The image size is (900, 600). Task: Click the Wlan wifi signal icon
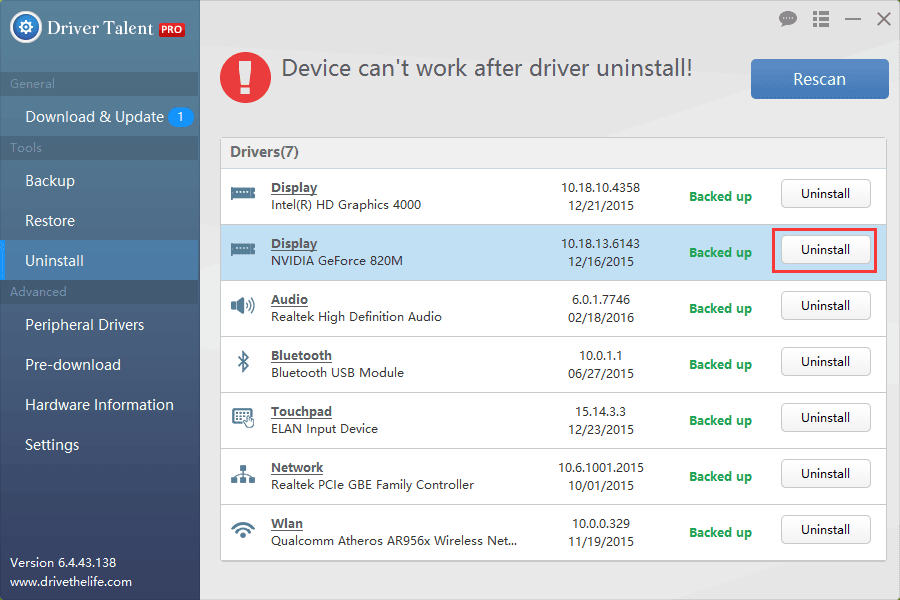point(243,530)
